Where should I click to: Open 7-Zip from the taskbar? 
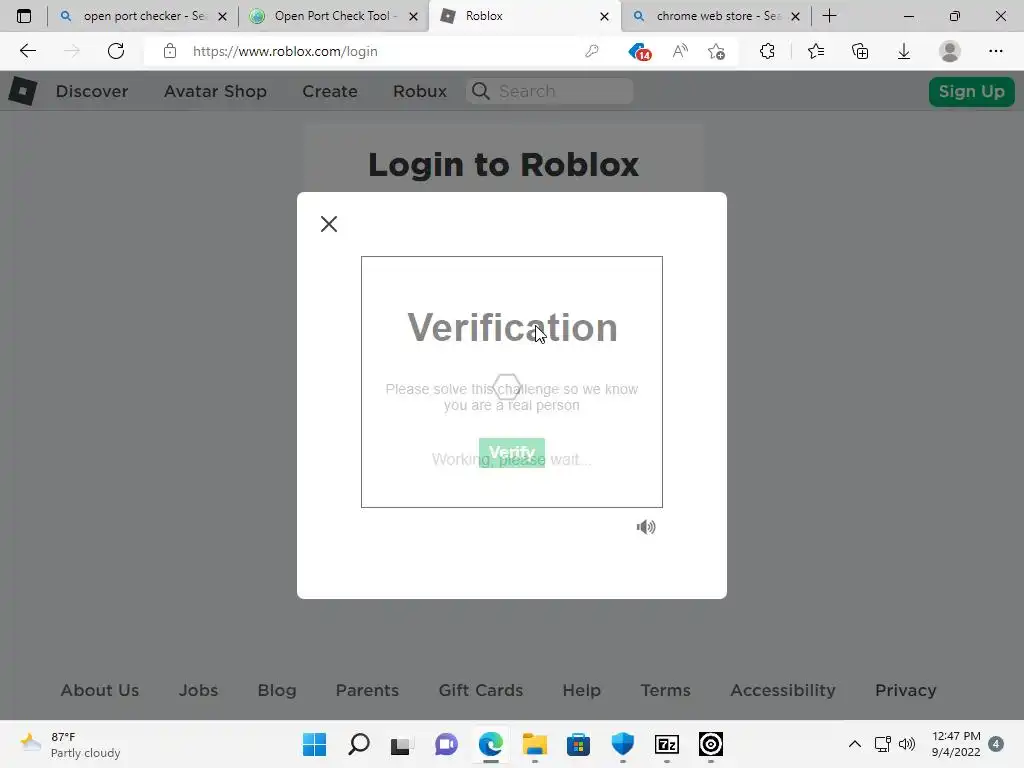[x=667, y=744]
